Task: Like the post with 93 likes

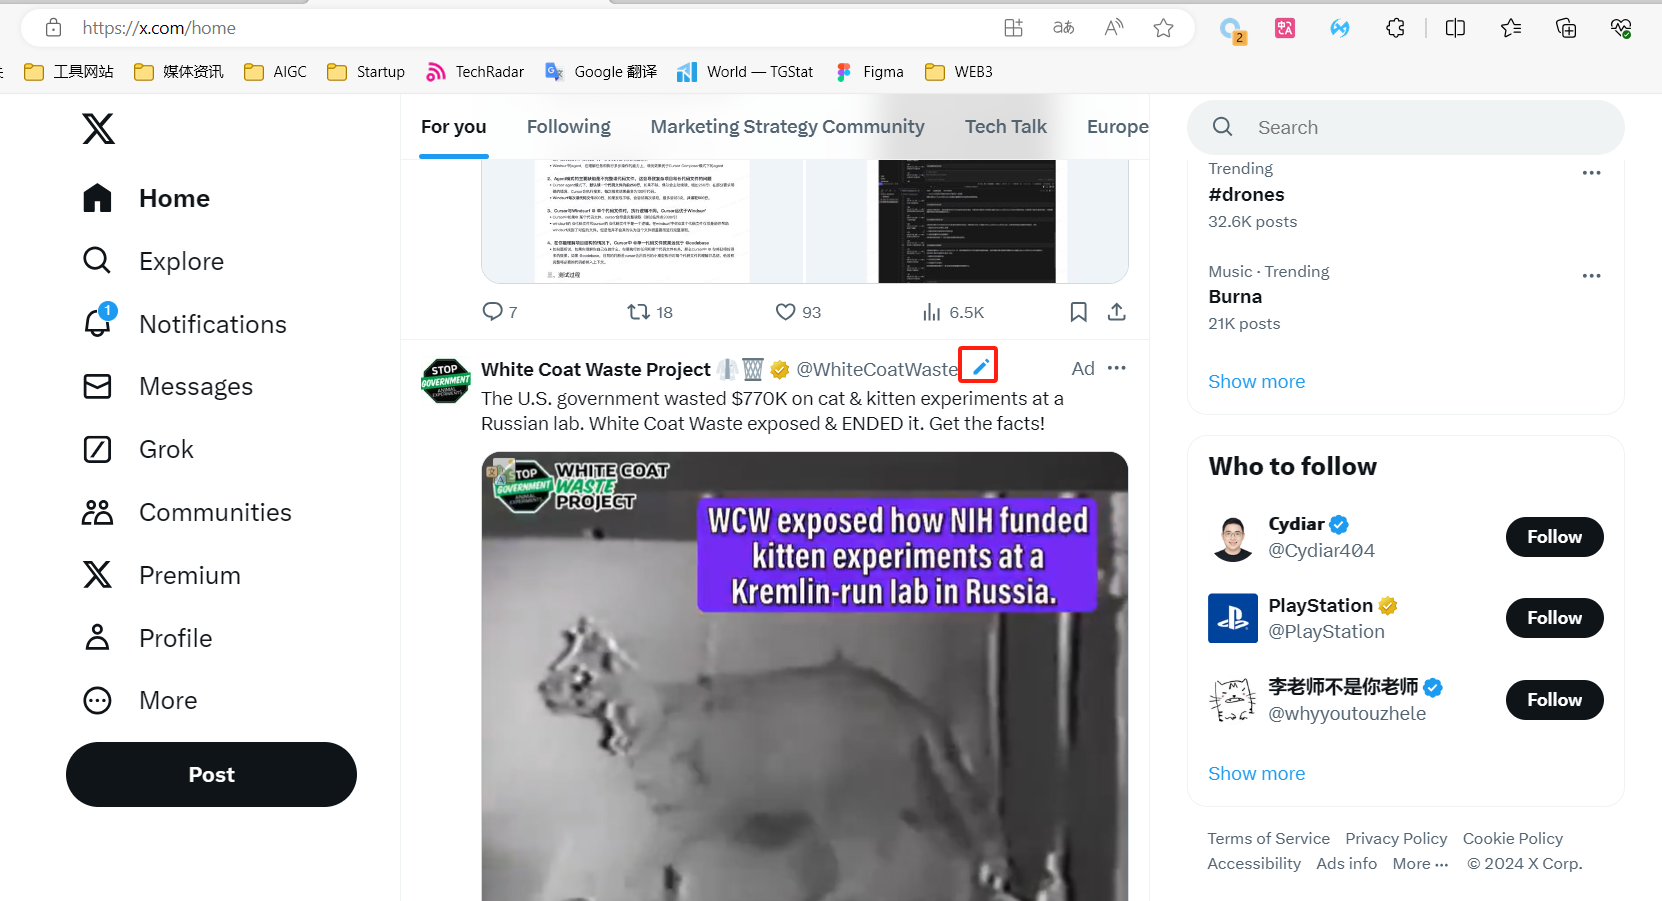Action: point(786,312)
